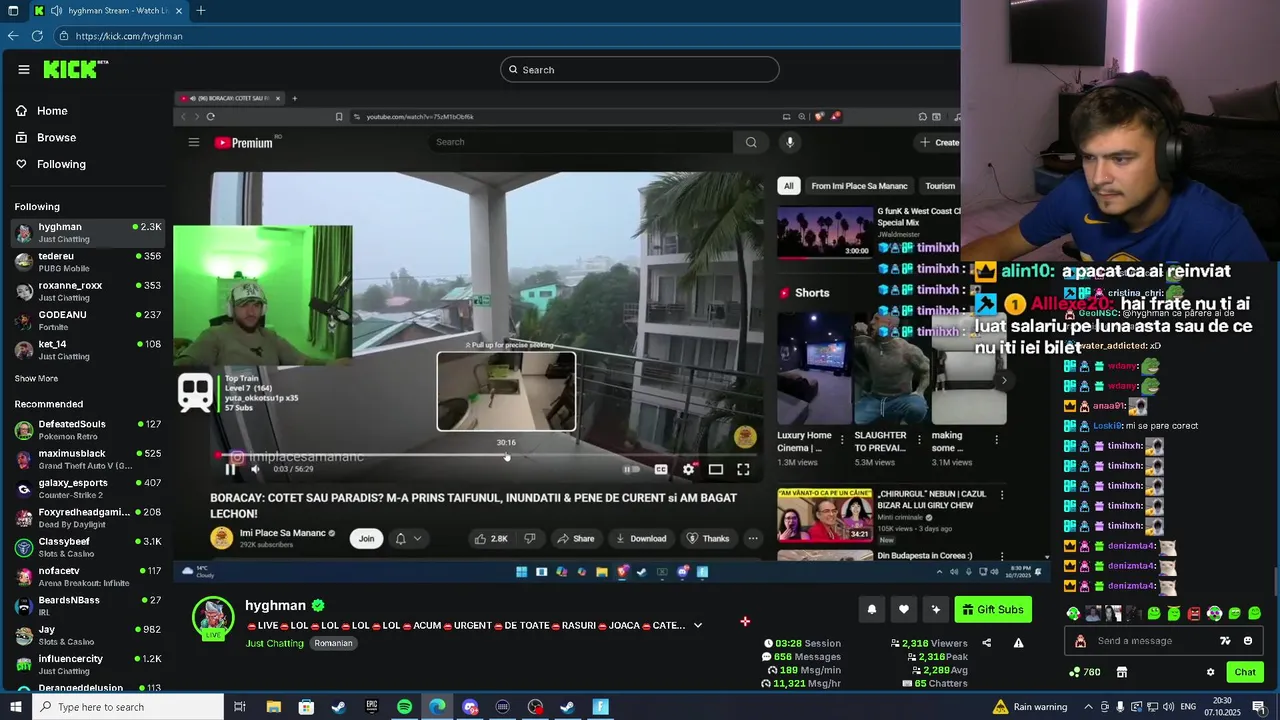
Task: Click Send a message chat field
Action: 1141,641
